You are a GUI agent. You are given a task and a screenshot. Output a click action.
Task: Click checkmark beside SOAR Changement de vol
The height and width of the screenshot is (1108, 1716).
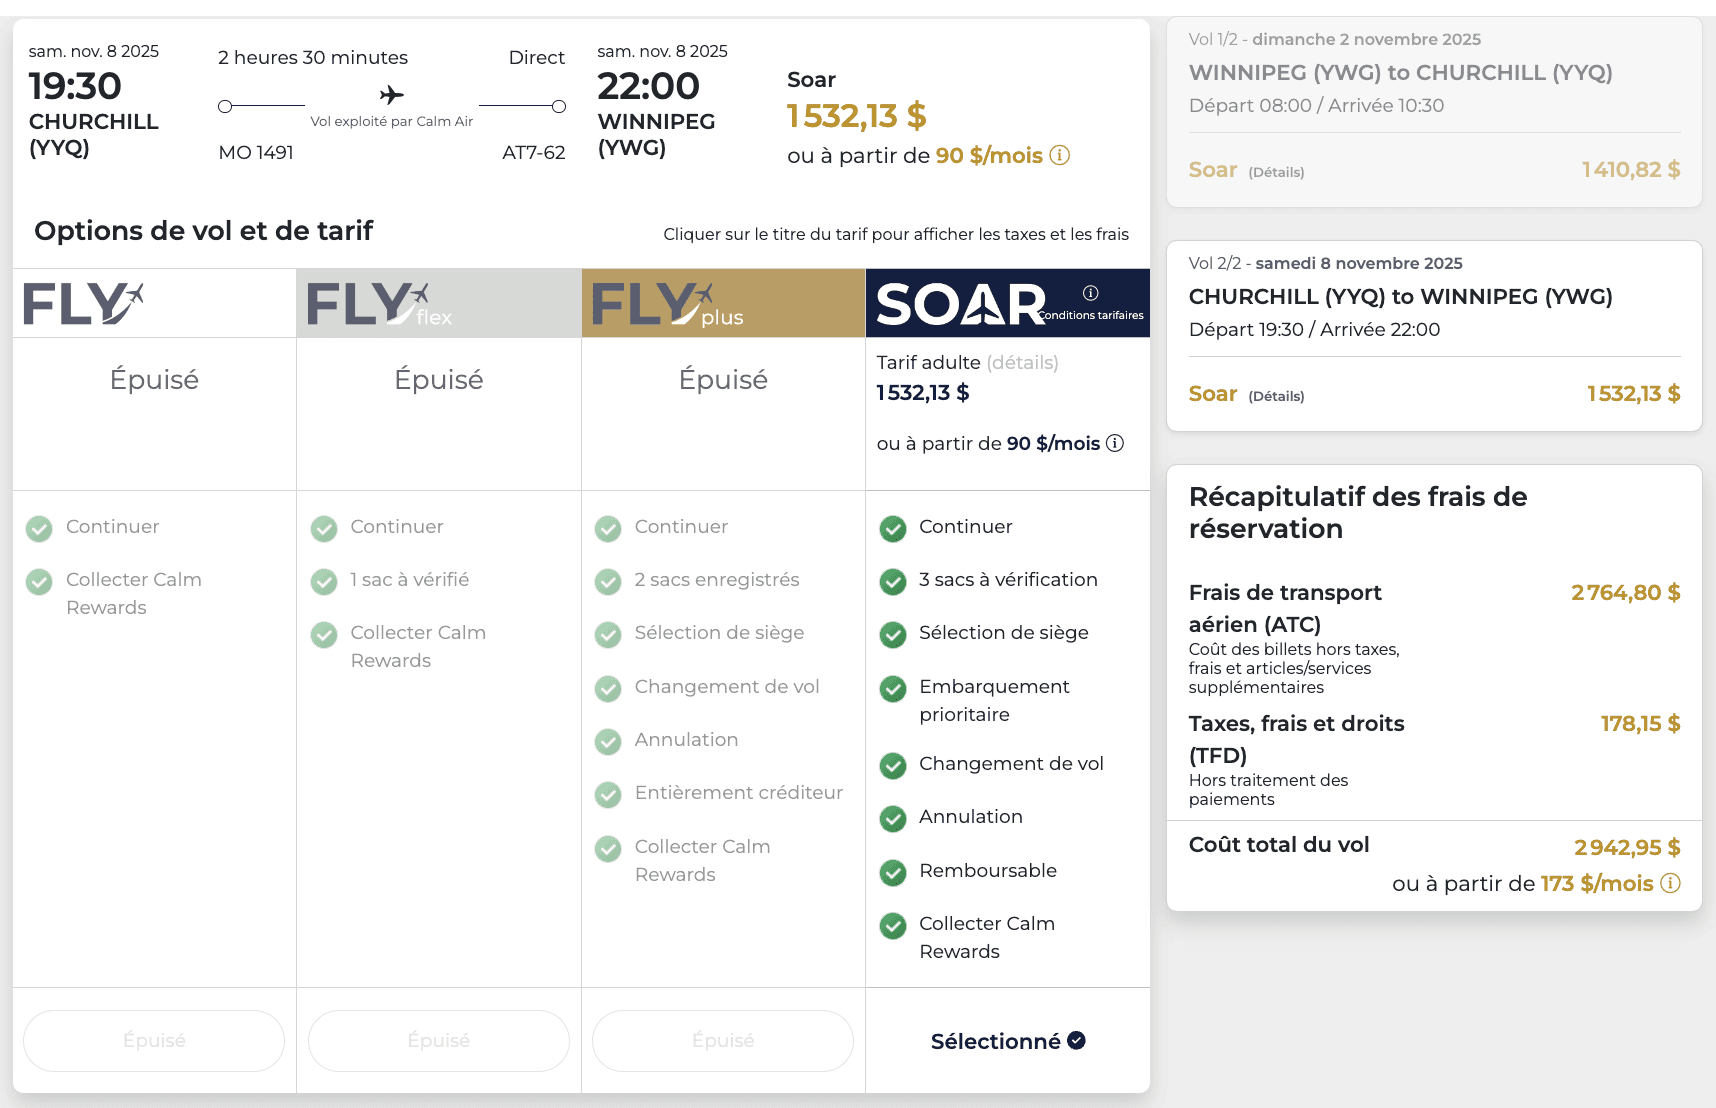tap(893, 765)
